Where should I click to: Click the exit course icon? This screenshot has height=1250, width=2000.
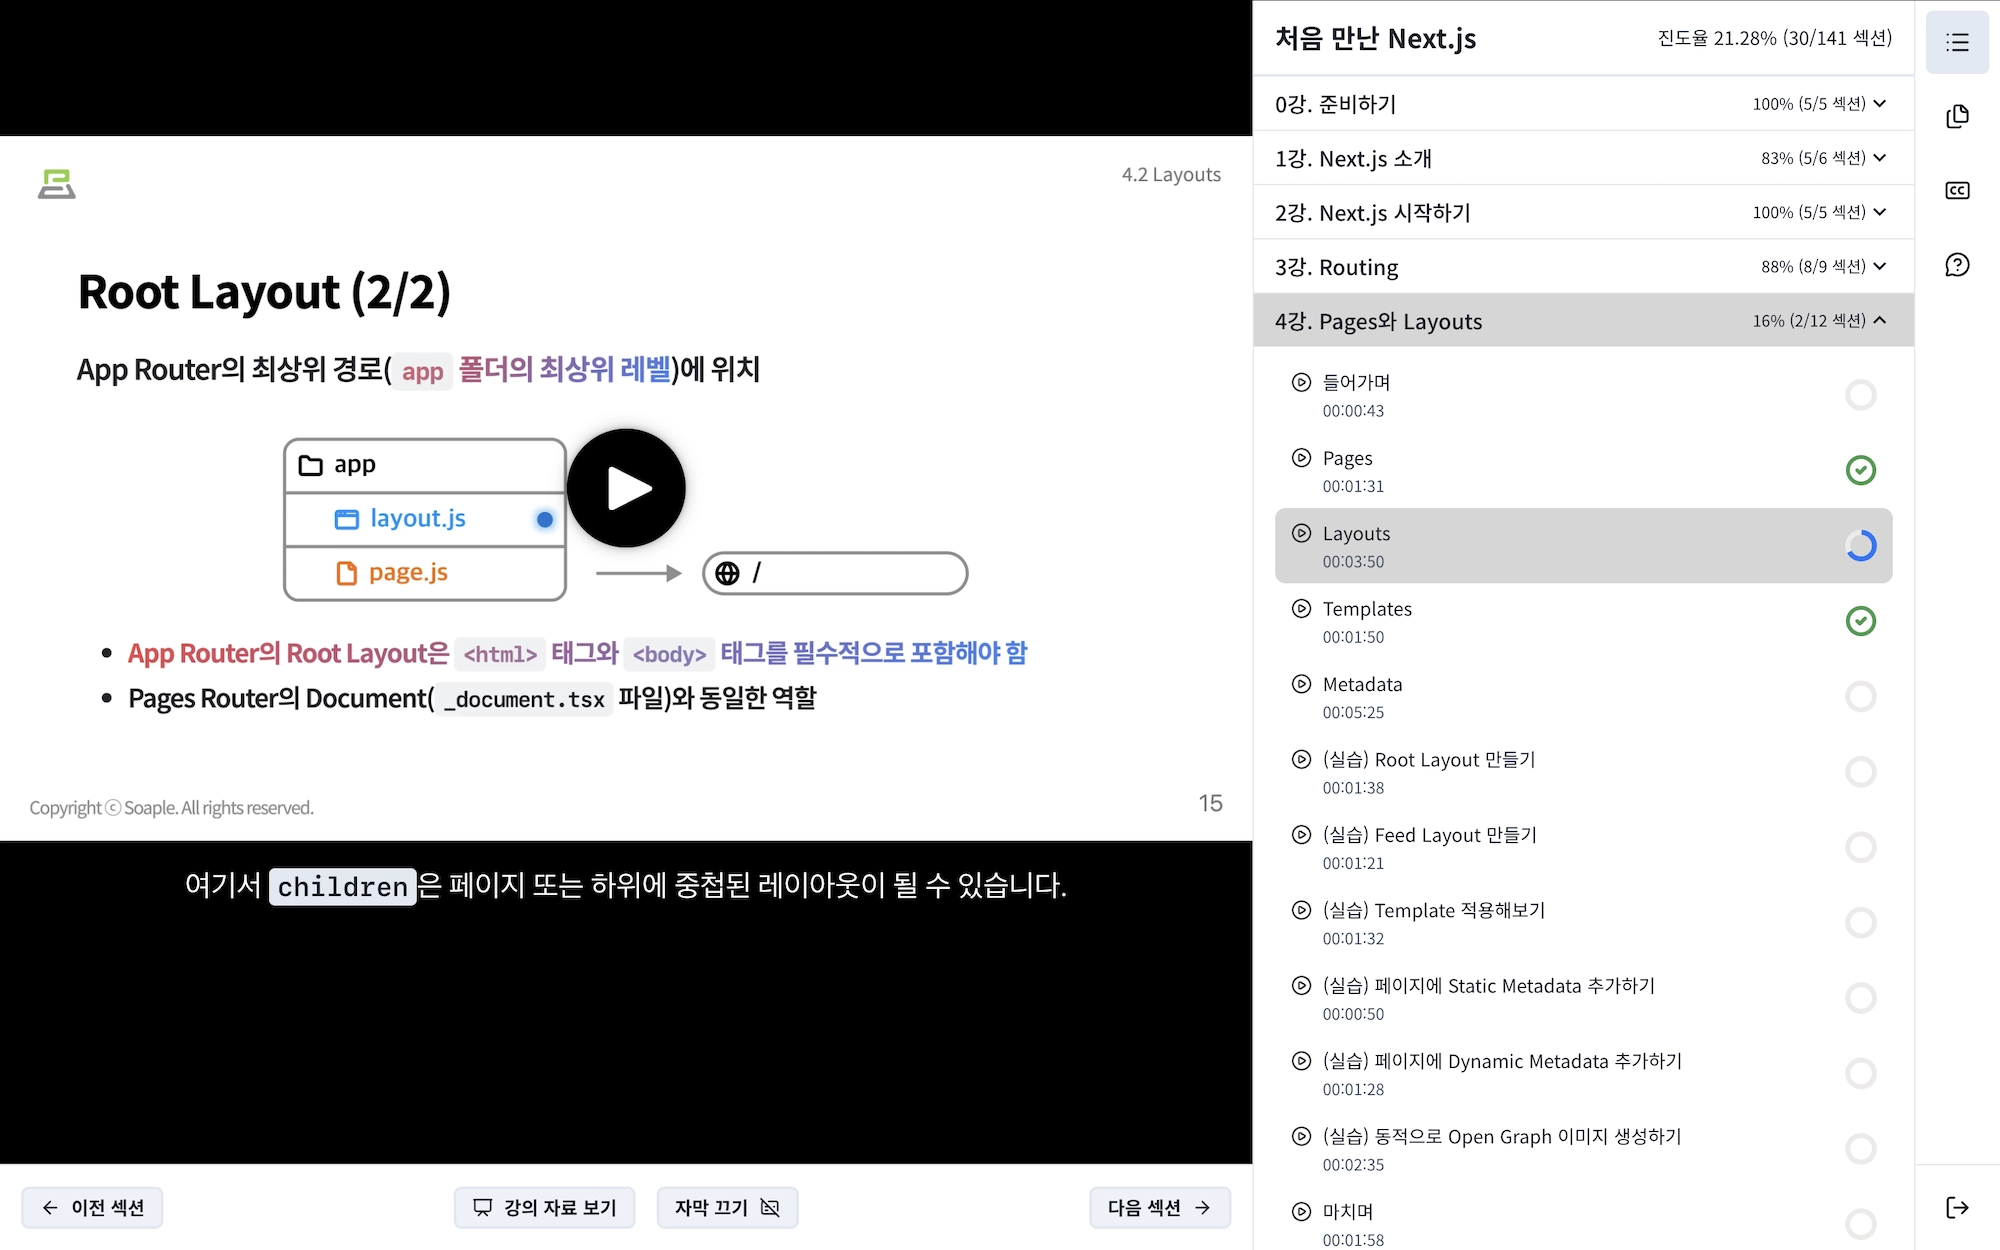click(x=1957, y=1207)
